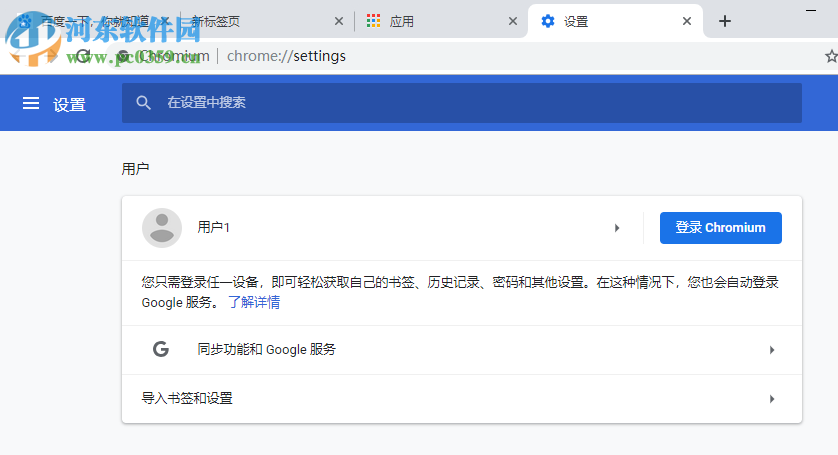
Task: Select the 设置 tab
Action: (x=615, y=21)
